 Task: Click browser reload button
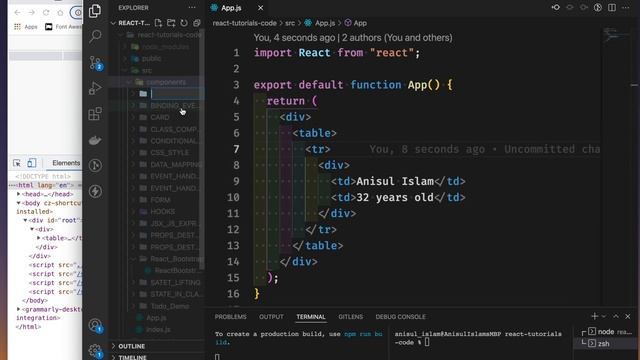pos(46,13)
